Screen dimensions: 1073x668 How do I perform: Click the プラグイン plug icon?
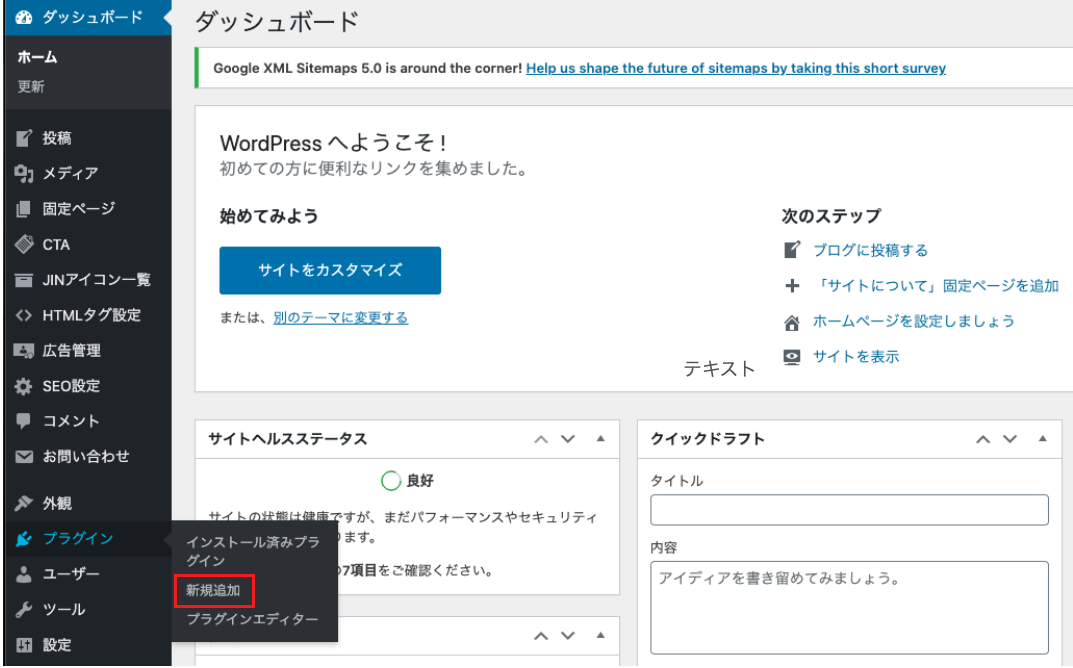24,539
